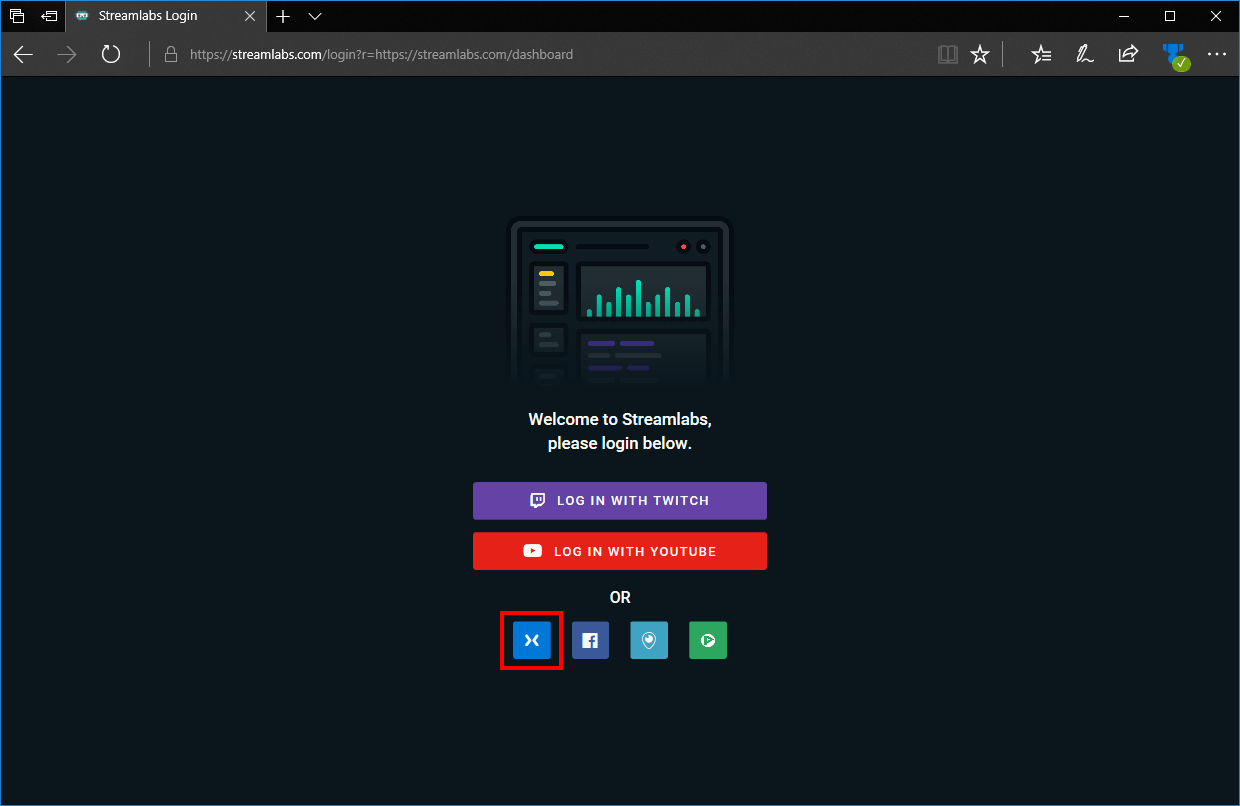
Task: Open the extension icon with green checkmark
Action: click(x=1174, y=56)
